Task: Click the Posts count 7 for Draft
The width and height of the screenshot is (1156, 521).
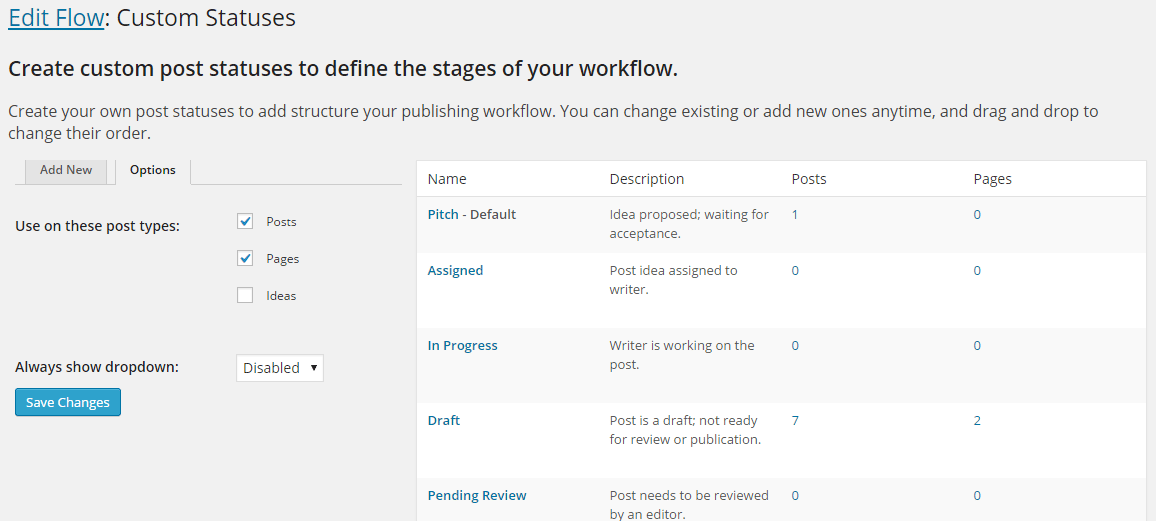Action: click(795, 421)
